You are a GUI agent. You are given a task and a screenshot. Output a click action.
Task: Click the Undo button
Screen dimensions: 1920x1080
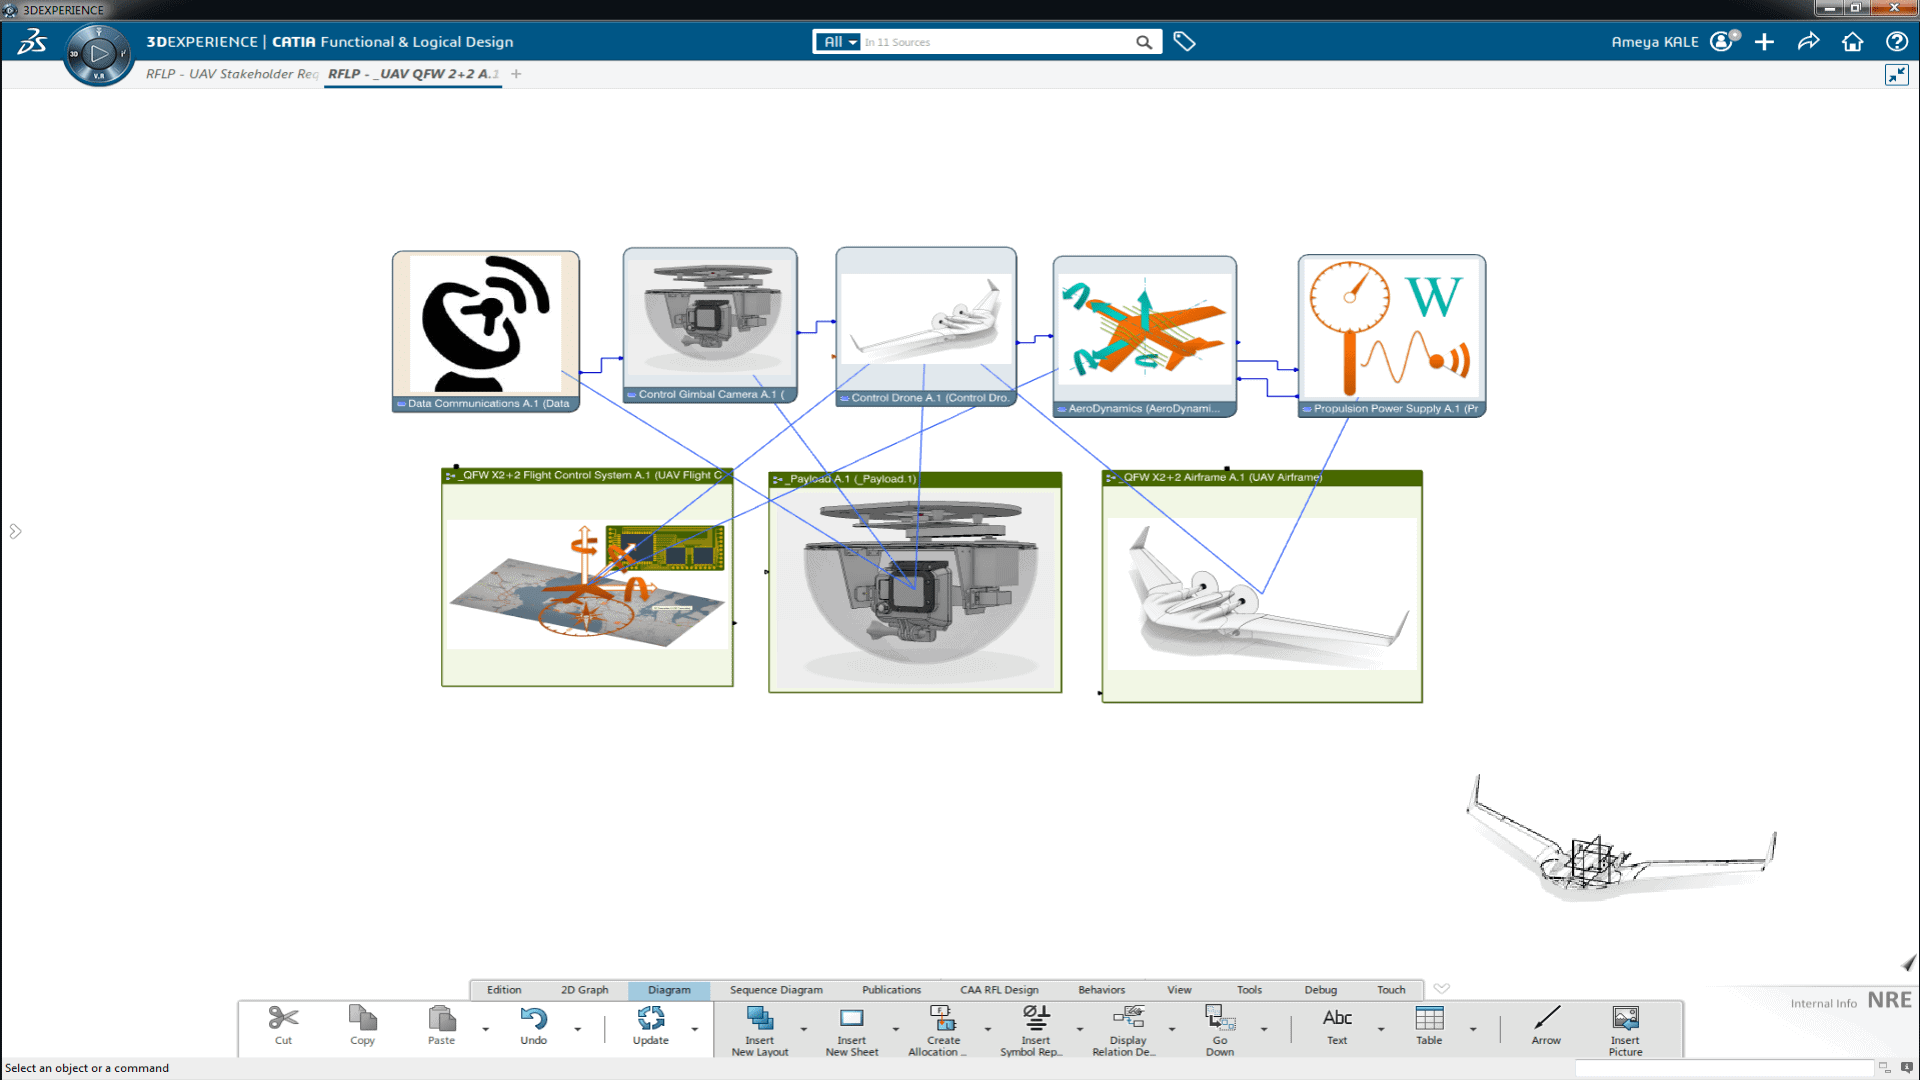click(533, 1019)
